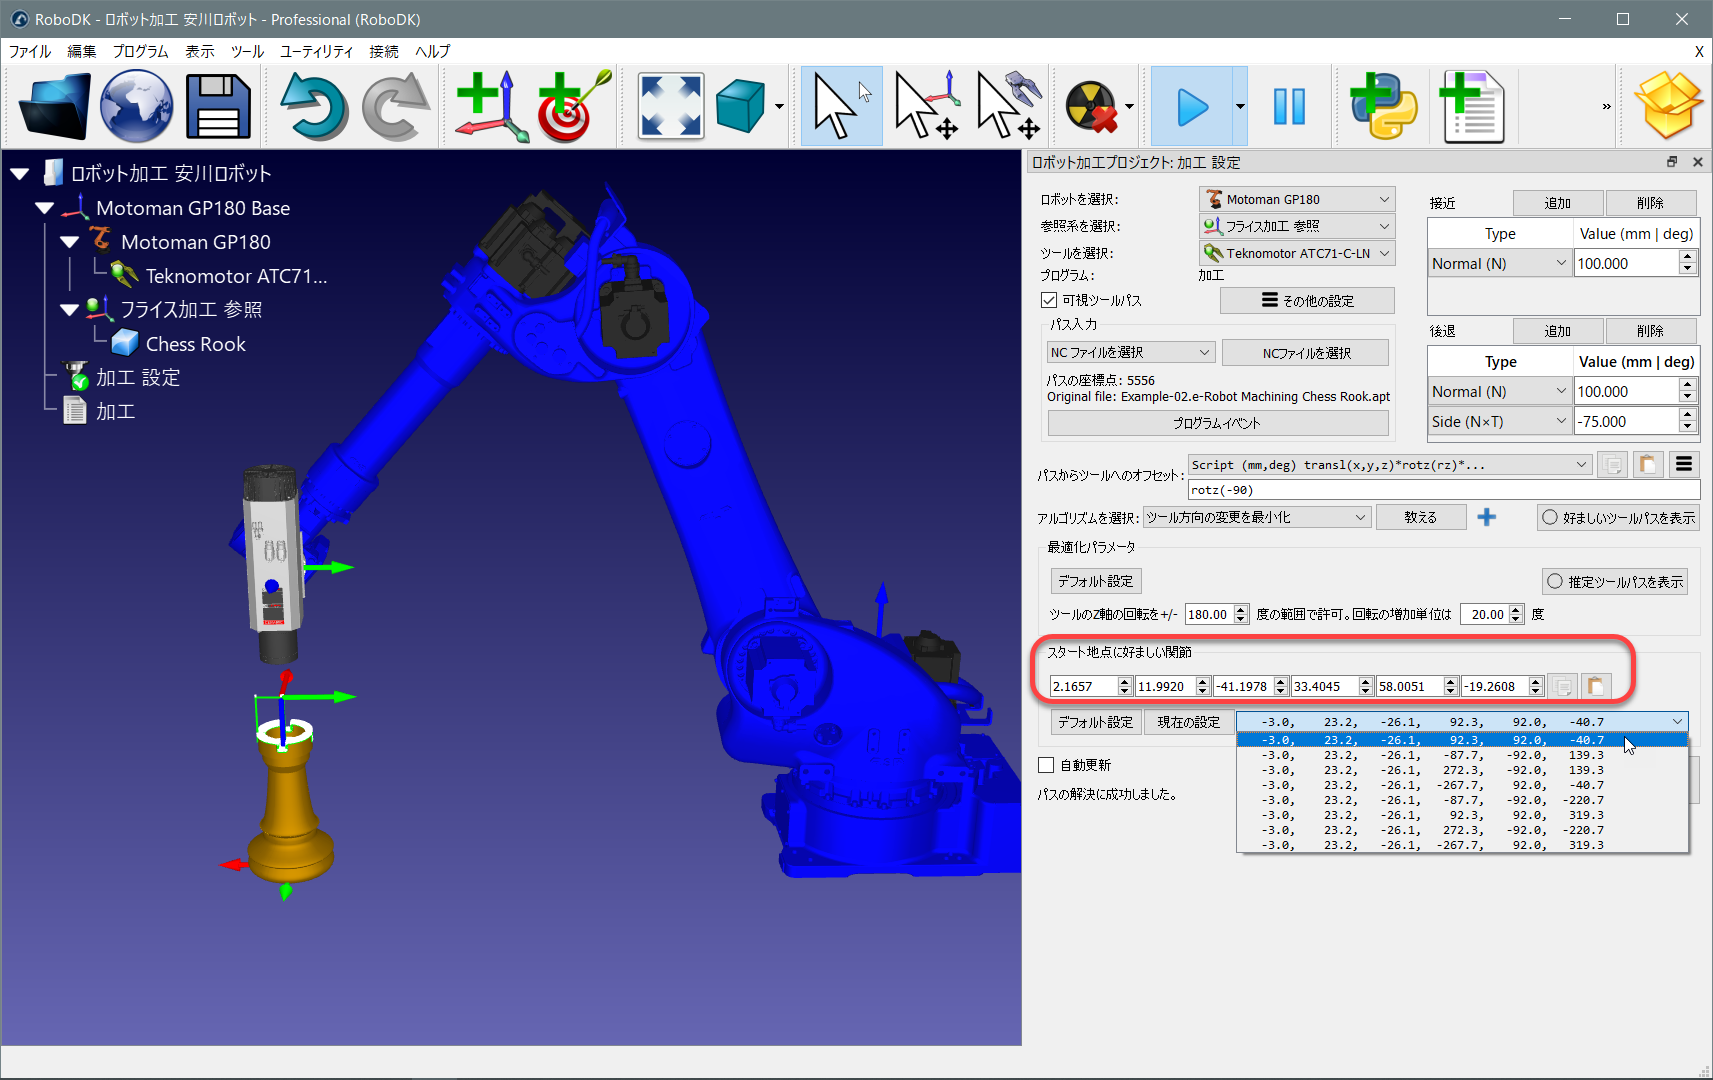Add a new program instruction list
This screenshot has height=1080, width=1713.
pyautogui.click(x=1472, y=107)
